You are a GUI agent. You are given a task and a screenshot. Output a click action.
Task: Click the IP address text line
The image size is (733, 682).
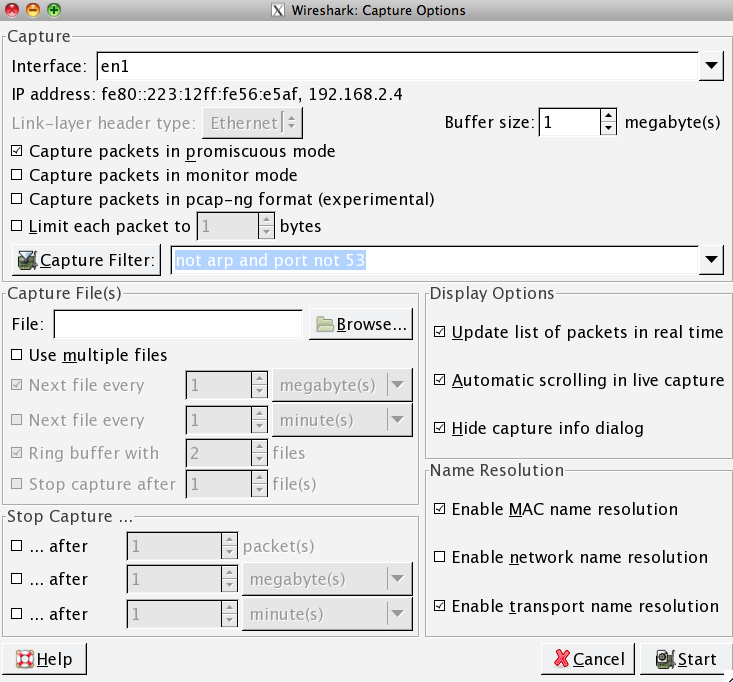[x=207, y=94]
